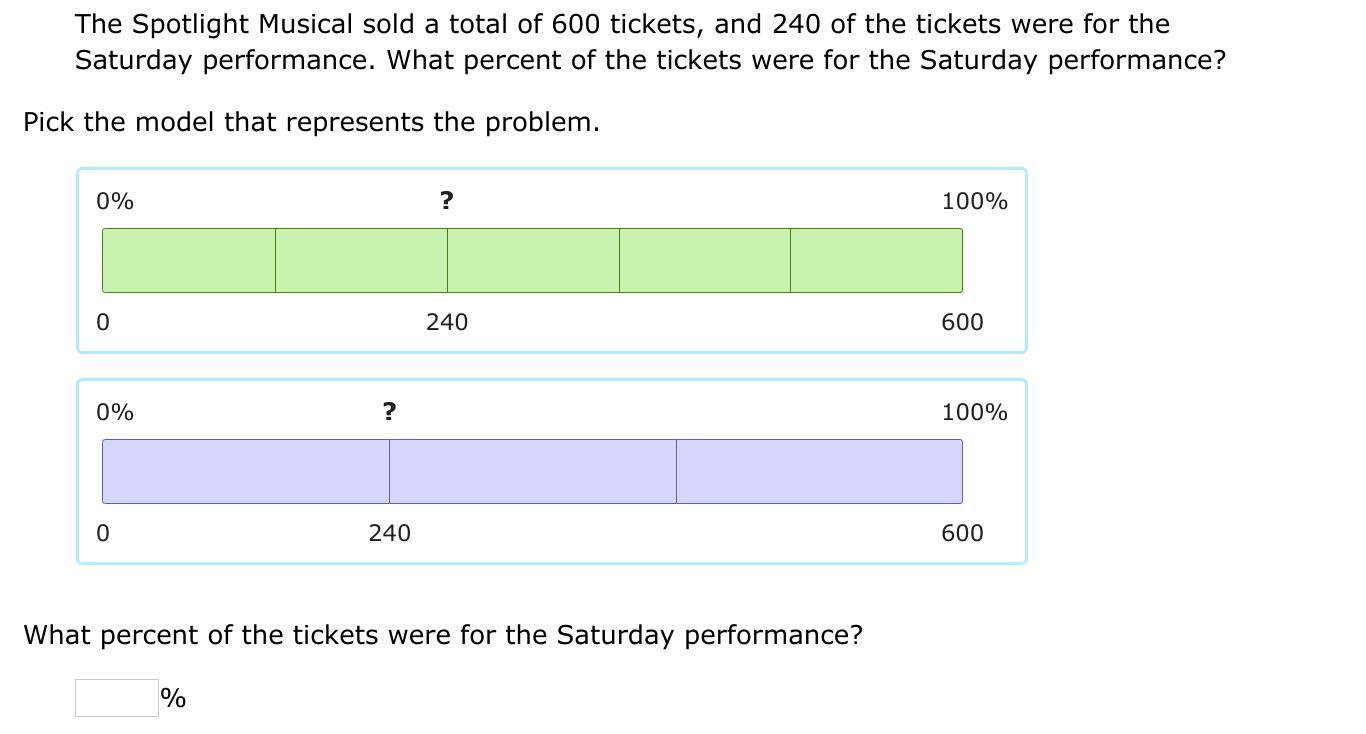Click the middle segment of the purple bar
Viewport: 1366px width, 734px height.
(533, 471)
